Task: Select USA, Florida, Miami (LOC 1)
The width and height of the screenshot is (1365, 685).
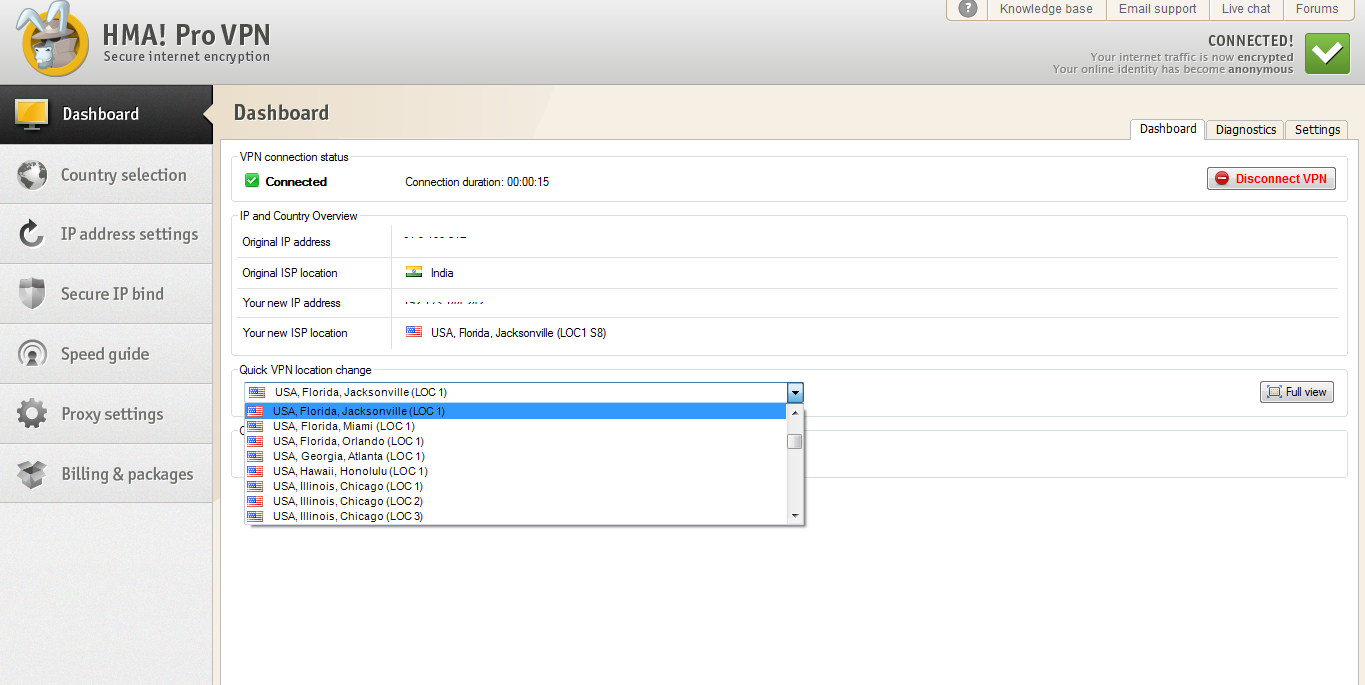Action: coord(516,426)
